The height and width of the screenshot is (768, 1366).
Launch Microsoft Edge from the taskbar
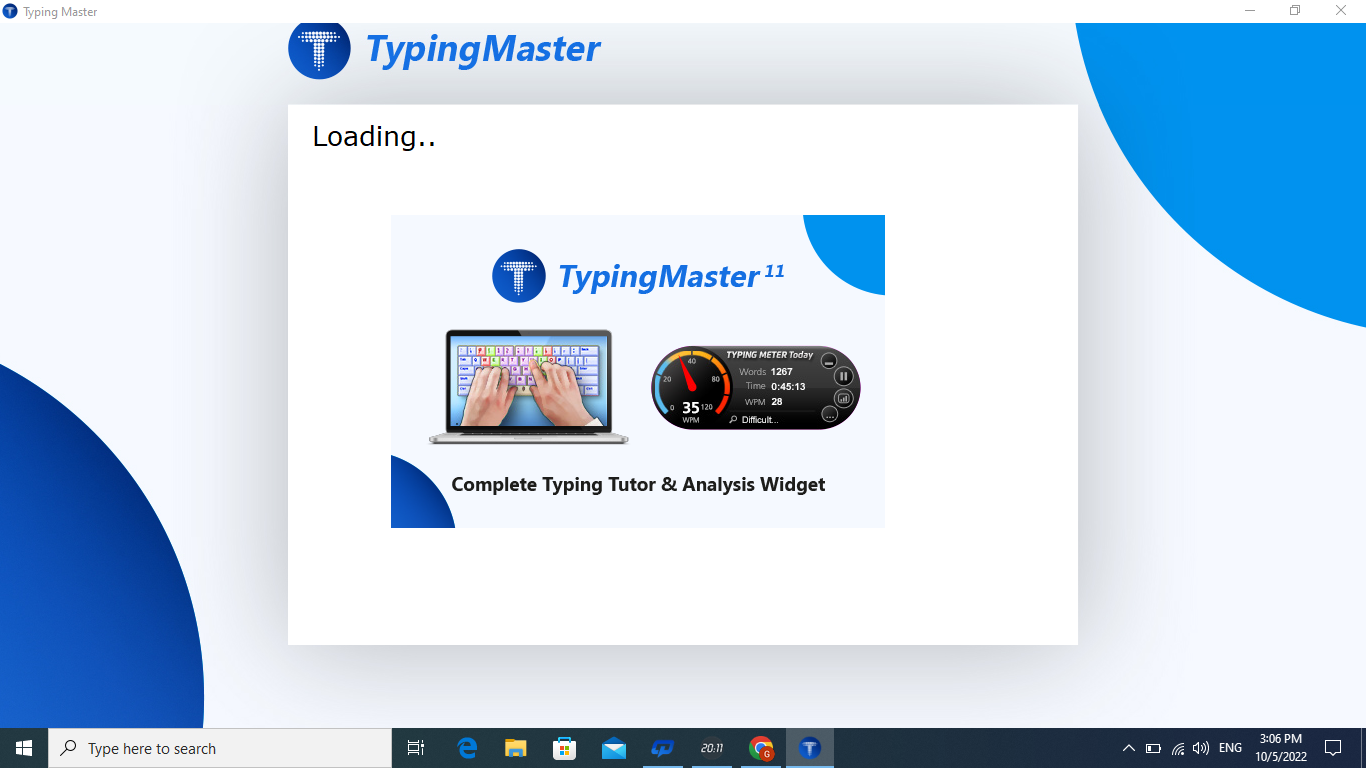[x=467, y=748]
